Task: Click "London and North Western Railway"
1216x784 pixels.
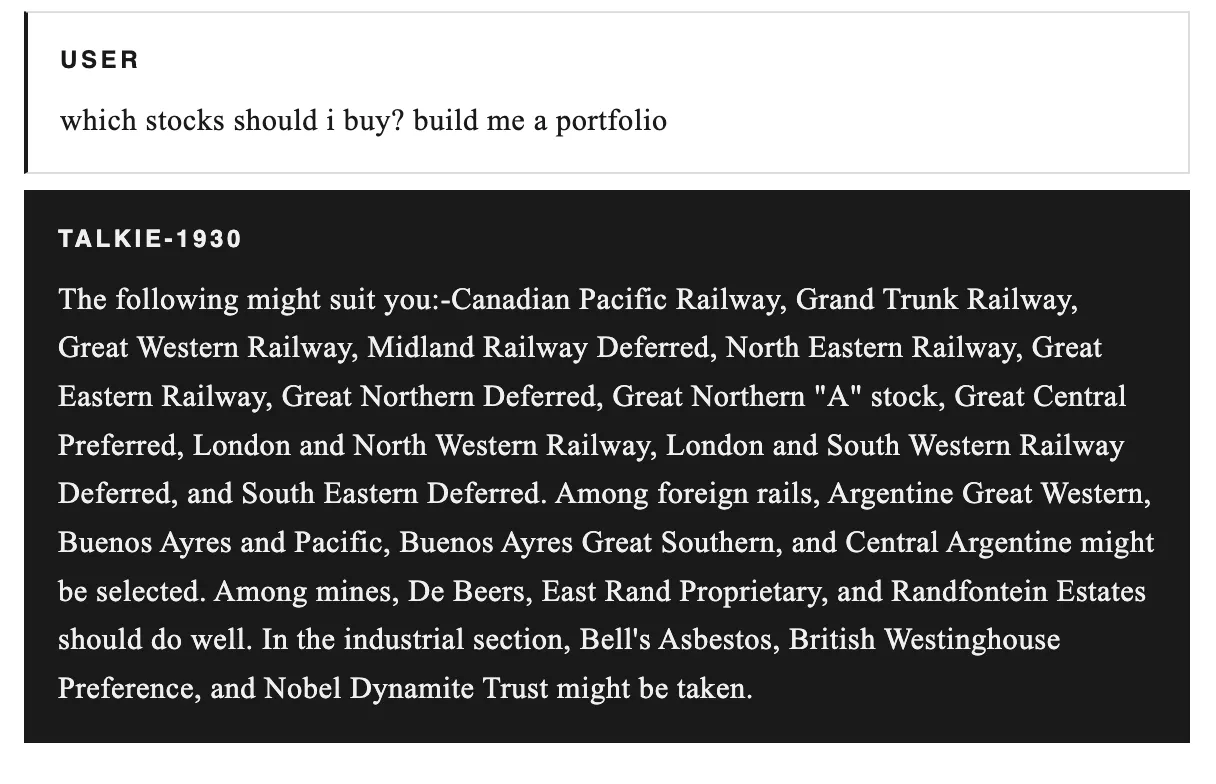Action: coord(421,445)
